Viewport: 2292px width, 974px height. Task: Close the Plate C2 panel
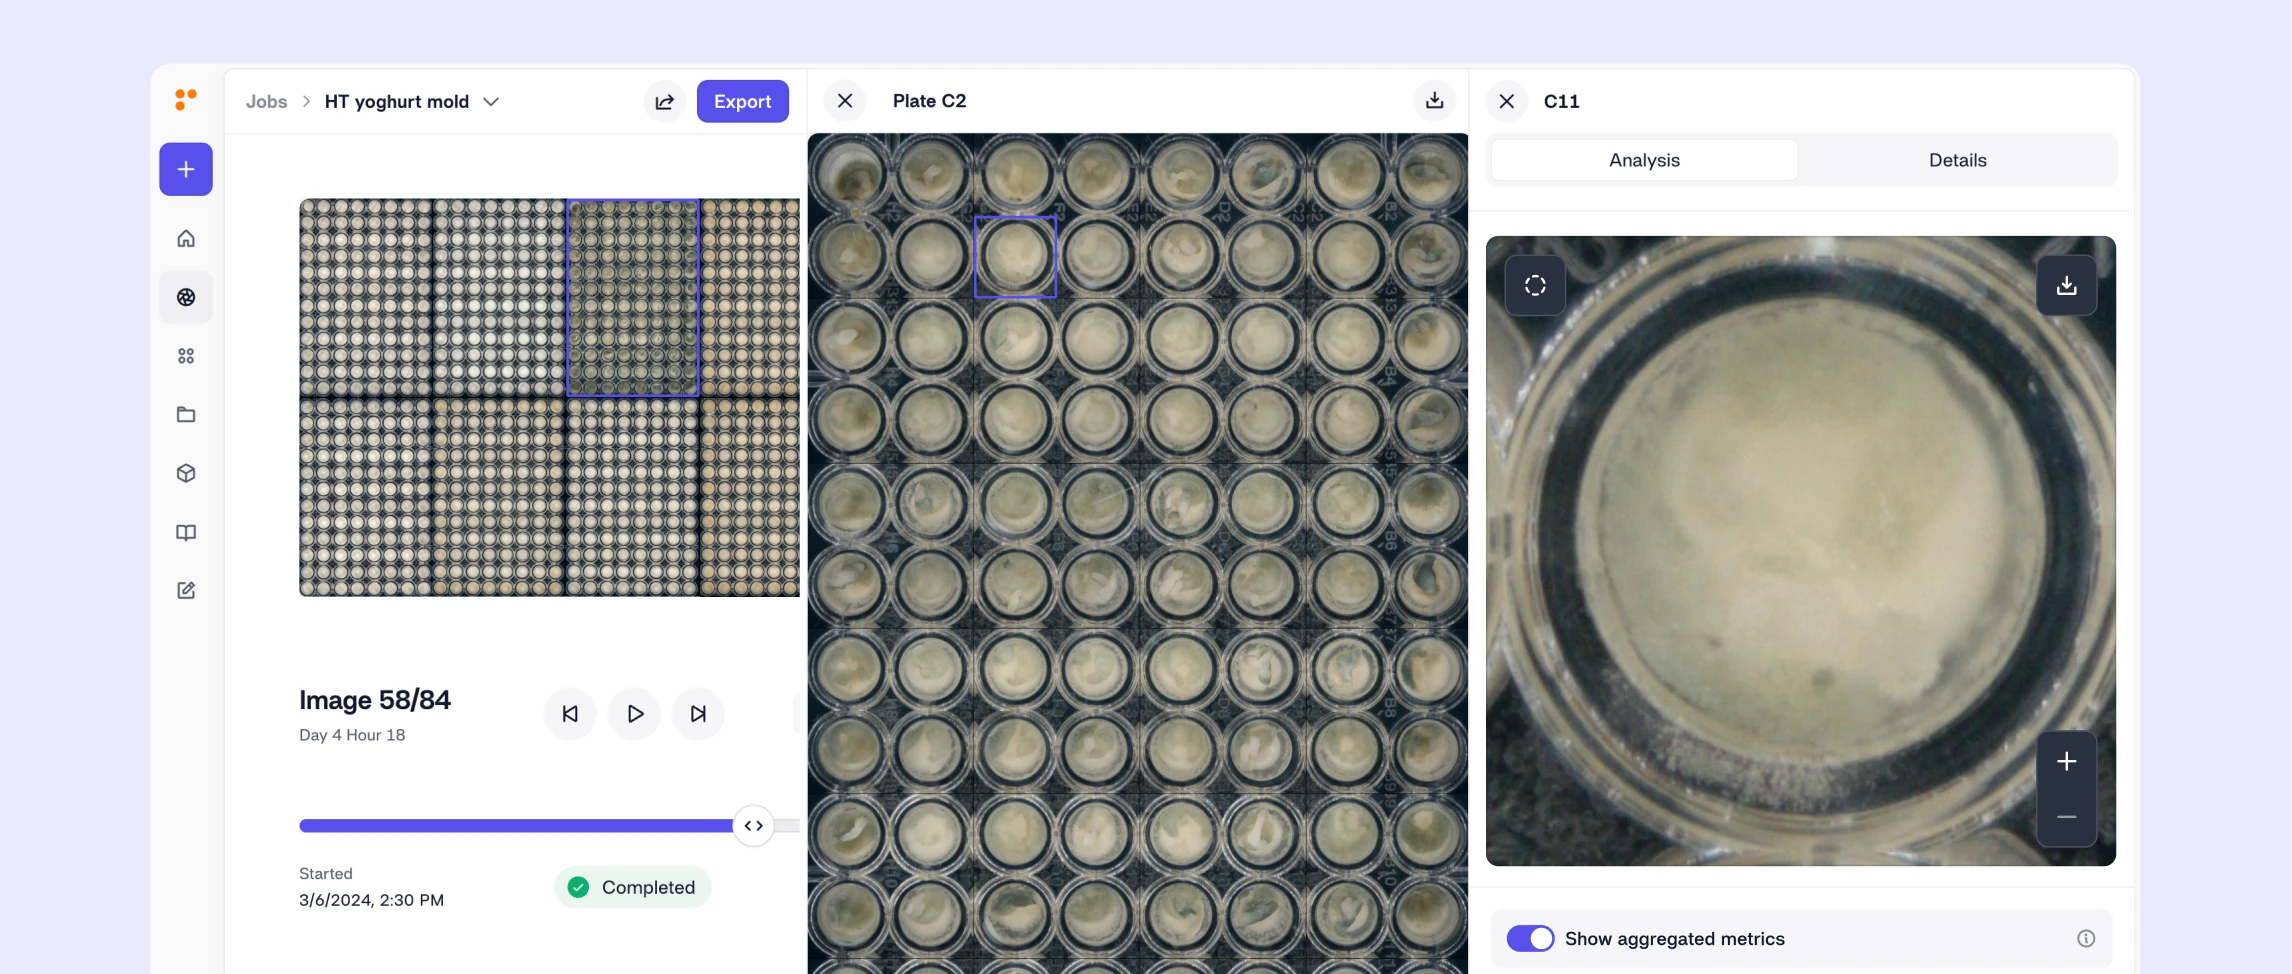[x=845, y=101]
